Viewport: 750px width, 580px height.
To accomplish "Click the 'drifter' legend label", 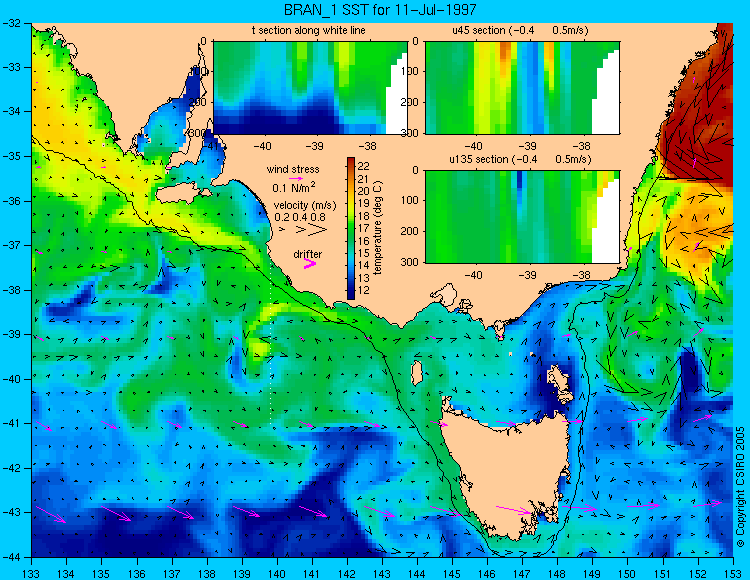I will (x=308, y=254).
